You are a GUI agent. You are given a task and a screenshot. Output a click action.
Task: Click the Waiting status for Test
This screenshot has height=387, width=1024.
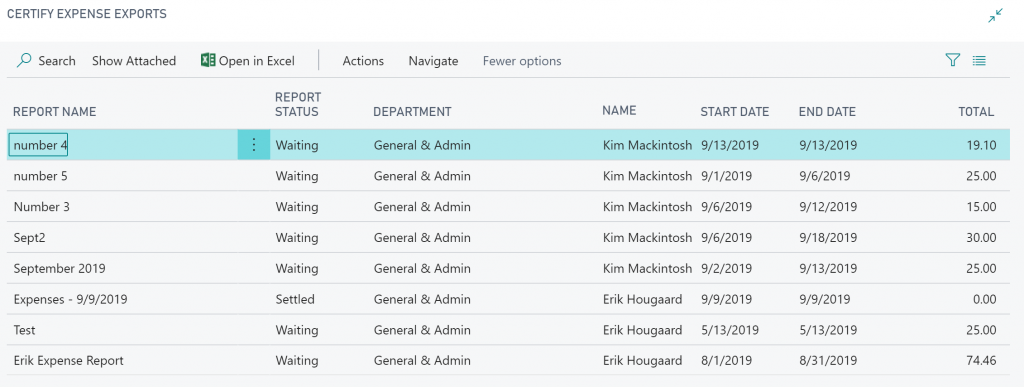coord(296,330)
